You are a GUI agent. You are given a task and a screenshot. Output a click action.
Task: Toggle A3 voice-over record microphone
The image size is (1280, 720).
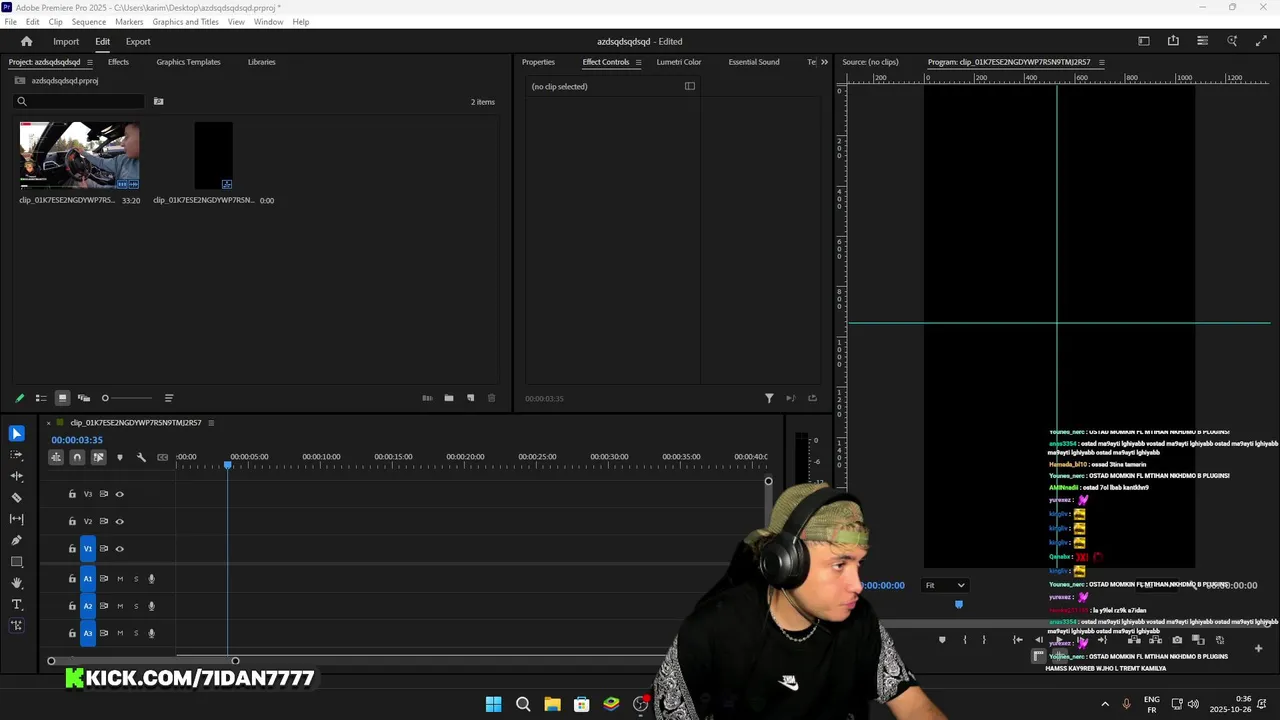[152, 633]
